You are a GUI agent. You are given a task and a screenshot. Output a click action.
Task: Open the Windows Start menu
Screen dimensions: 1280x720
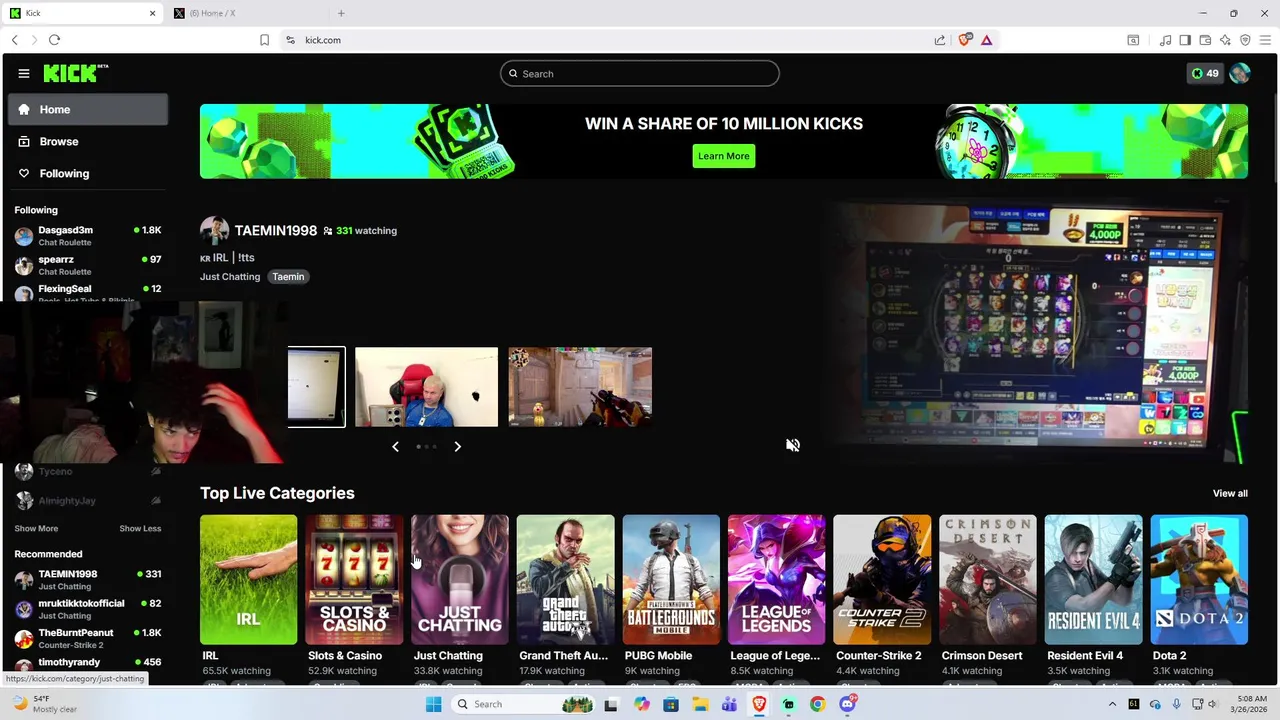pyautogui.click(x=433, y=704)
